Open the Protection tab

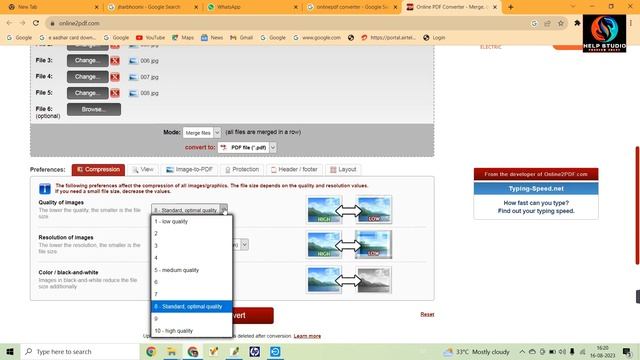pos(242,169)
